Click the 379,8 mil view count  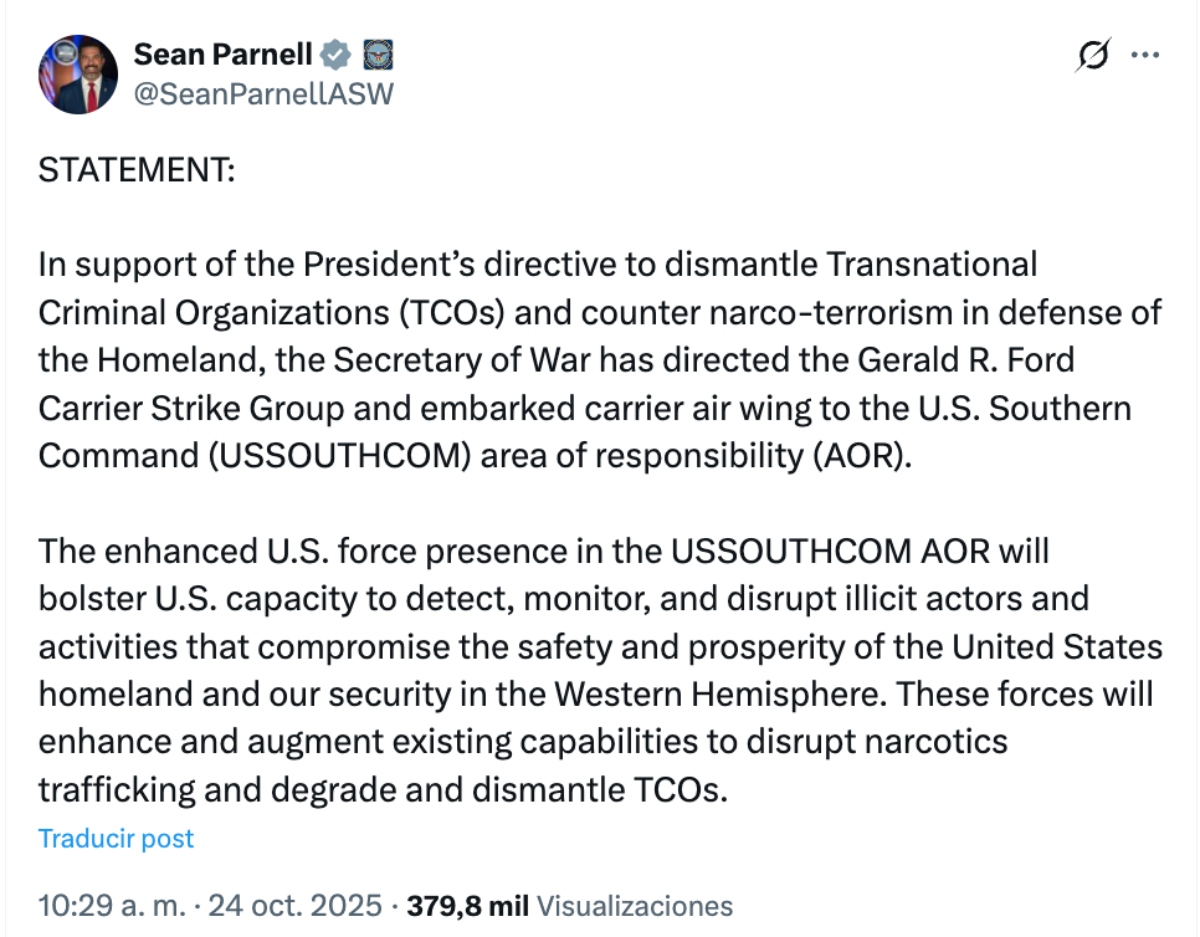point(469,906)
